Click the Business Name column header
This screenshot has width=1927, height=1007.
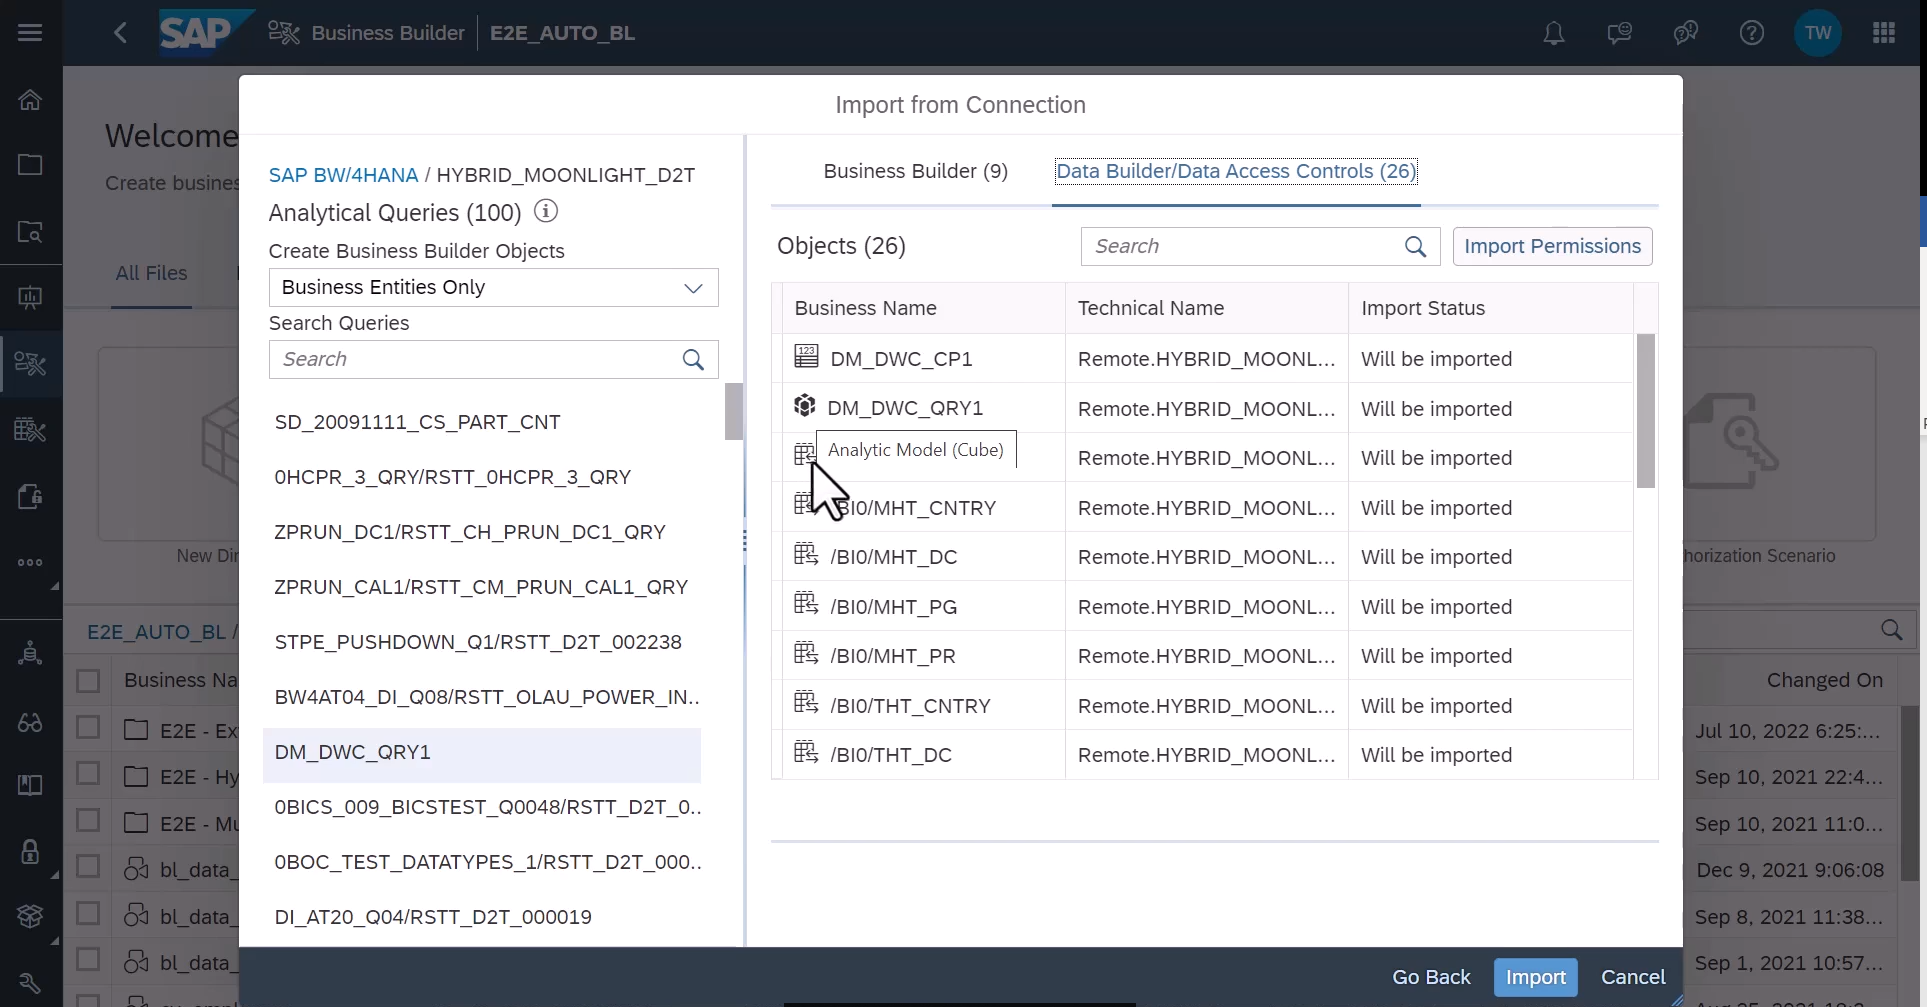click(923, 308)
